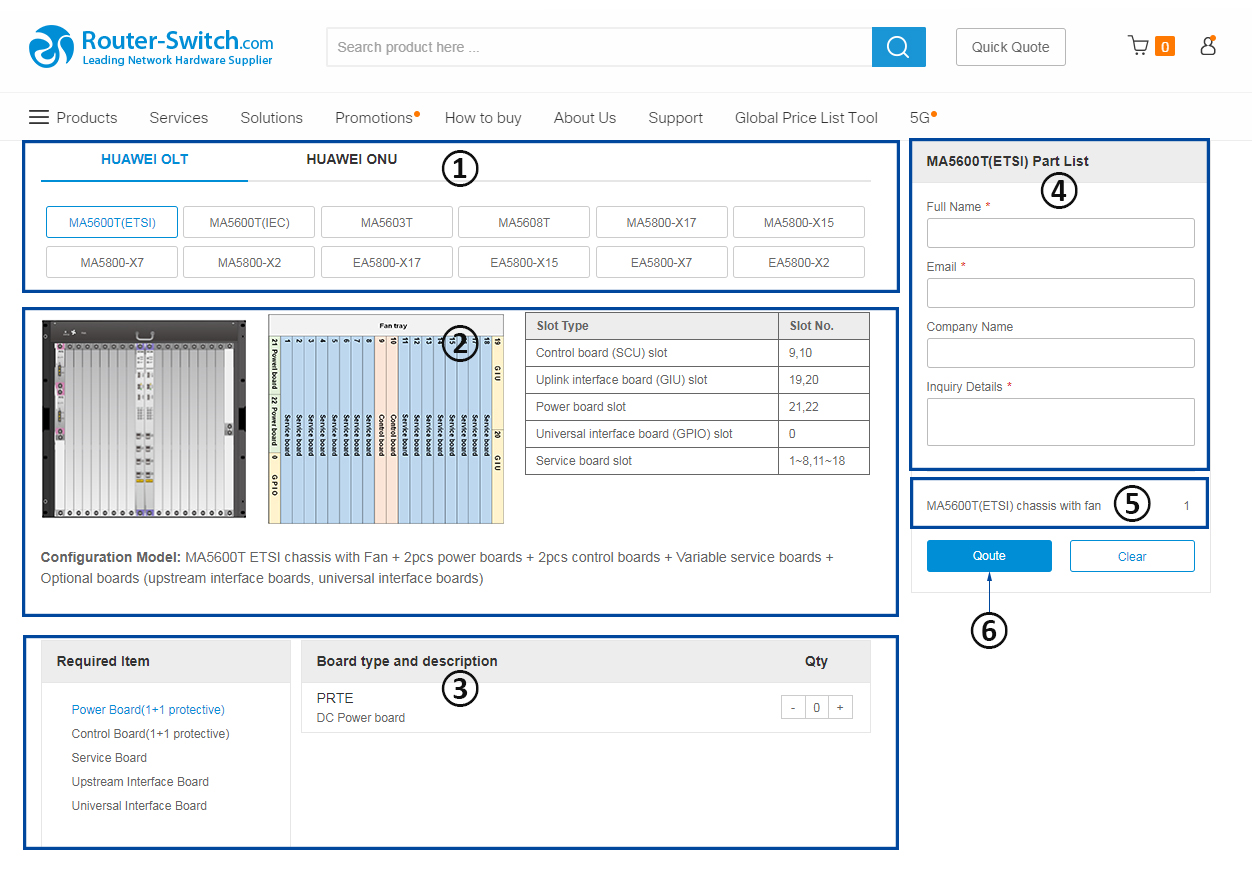Select the EA5800-X17 model
This screenshot has width=1252, height=876.
387,262
